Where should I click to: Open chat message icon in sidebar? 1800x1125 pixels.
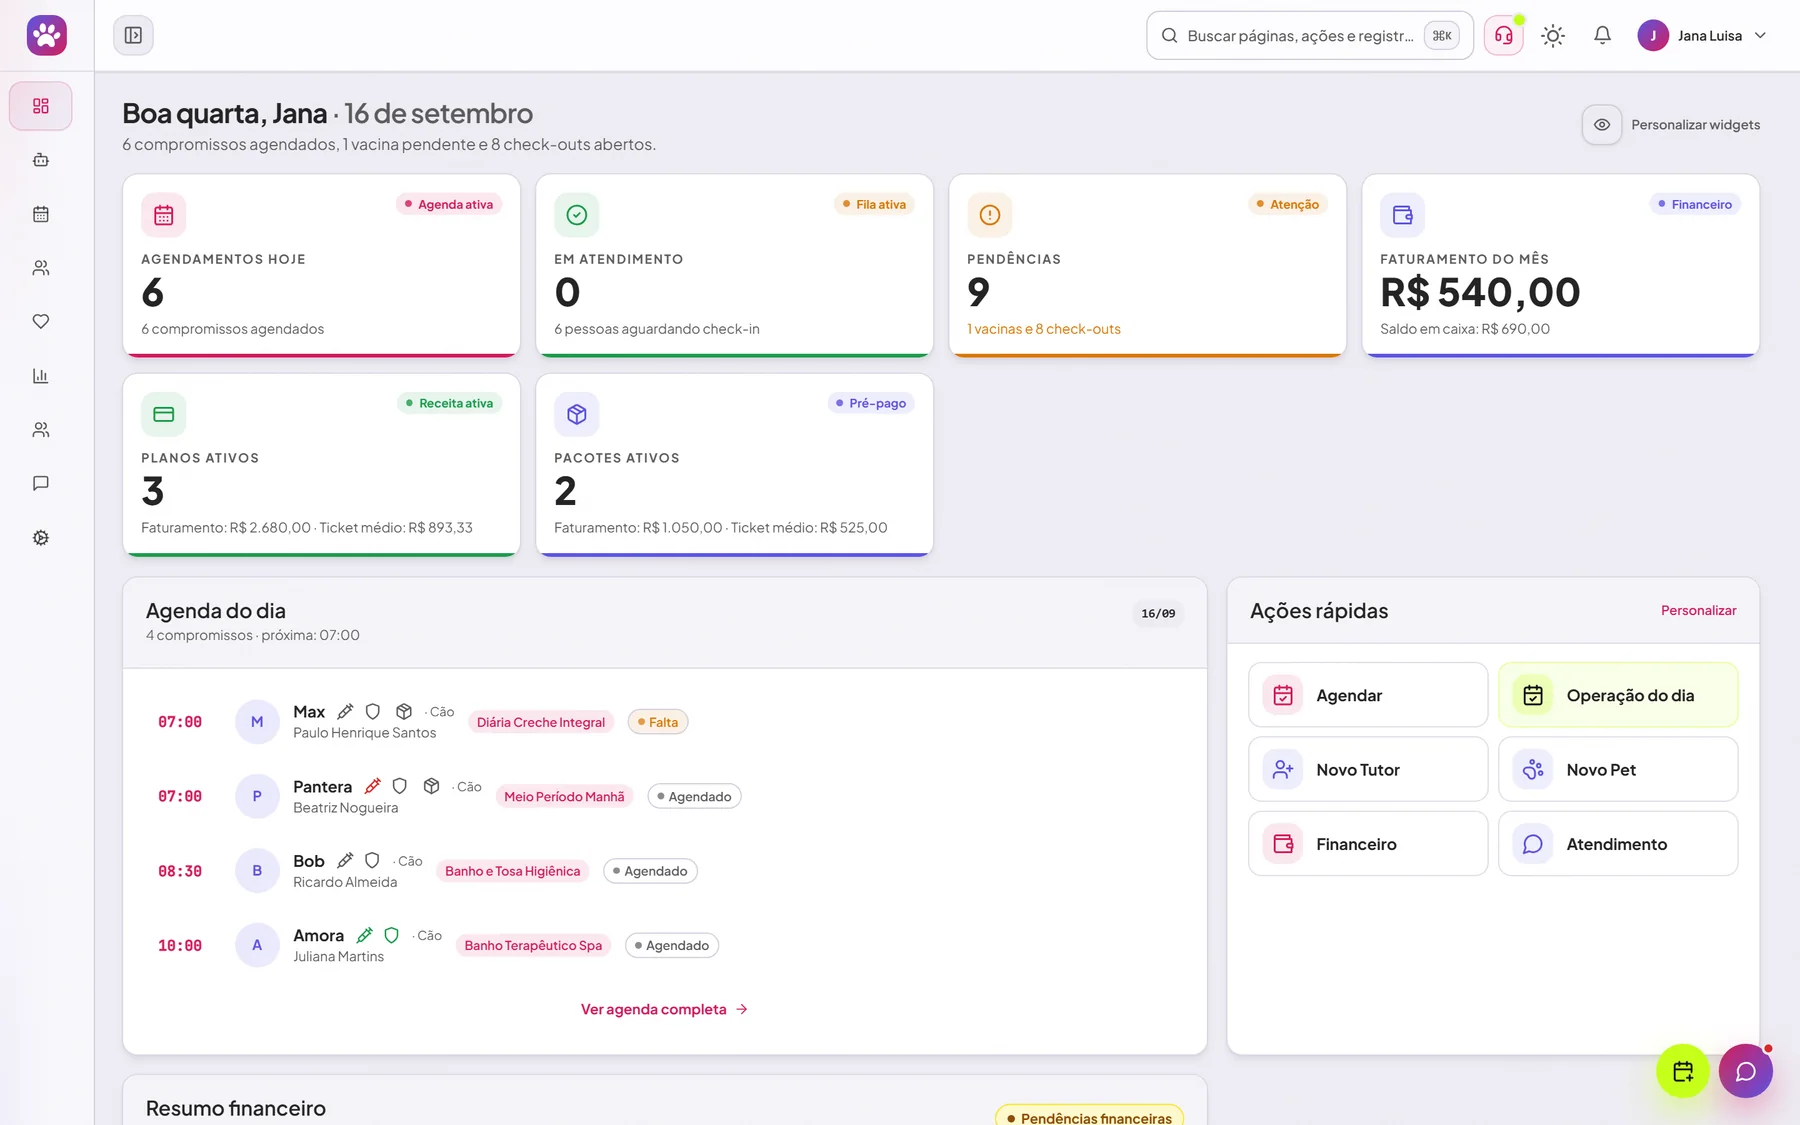[x=41, y=484]
